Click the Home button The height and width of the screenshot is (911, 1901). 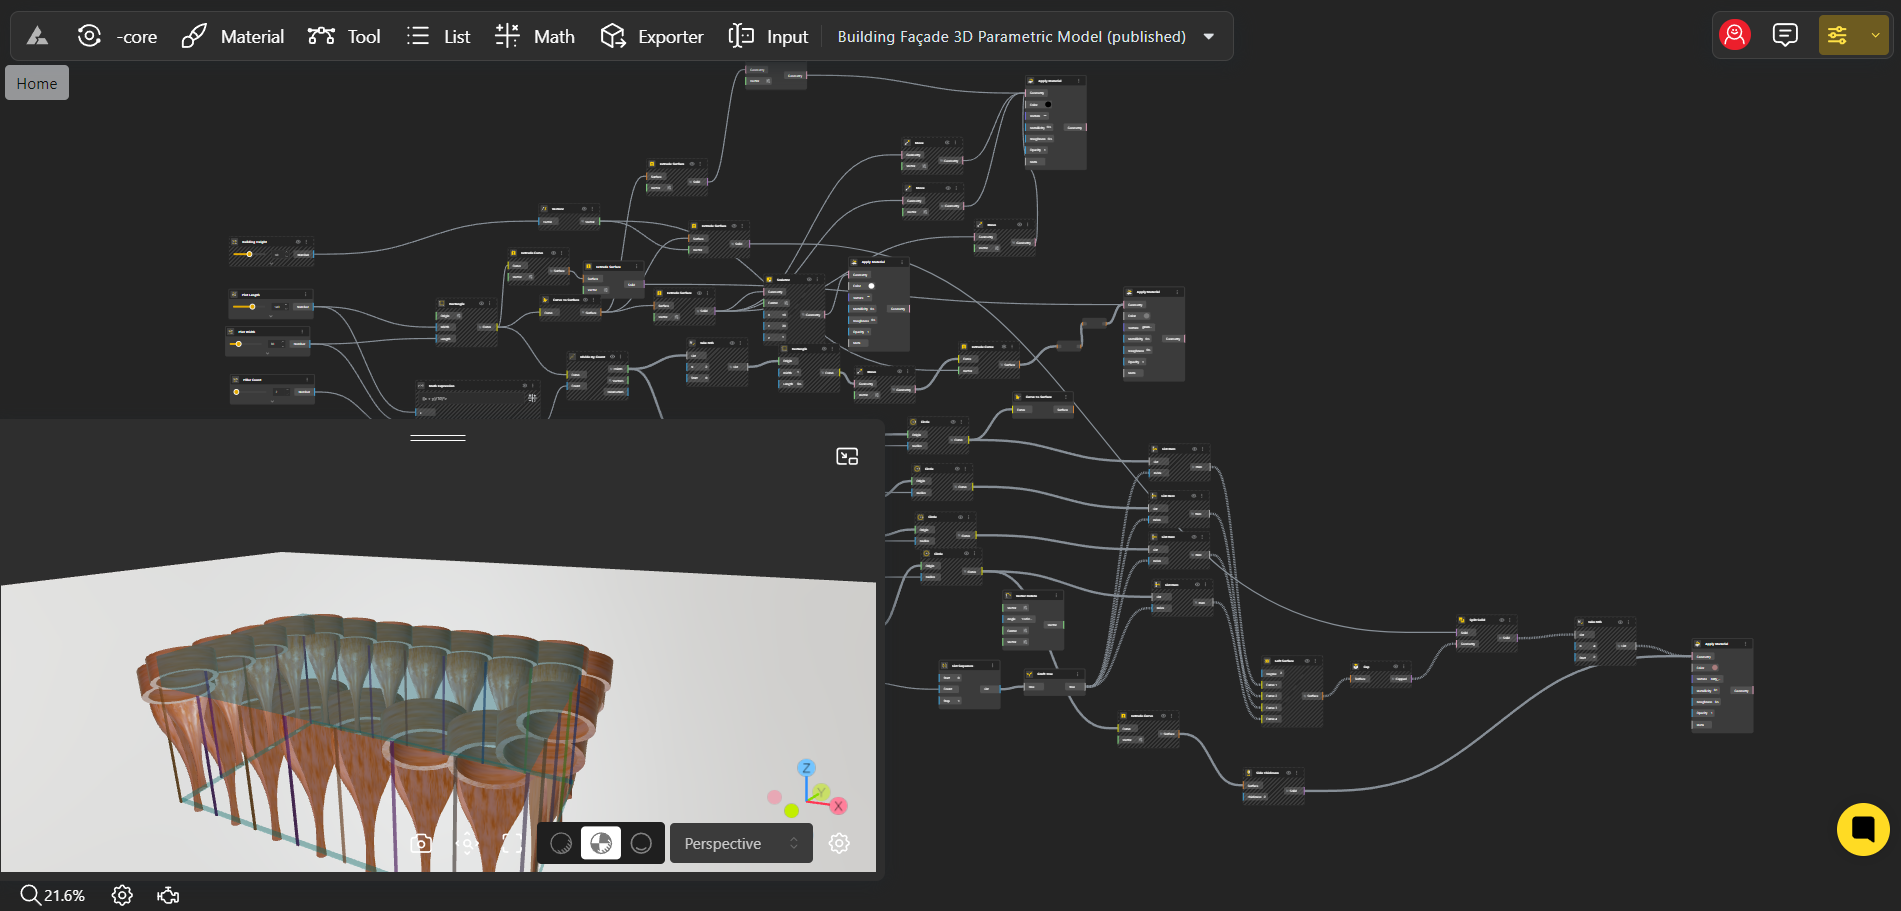coord(37,83)
